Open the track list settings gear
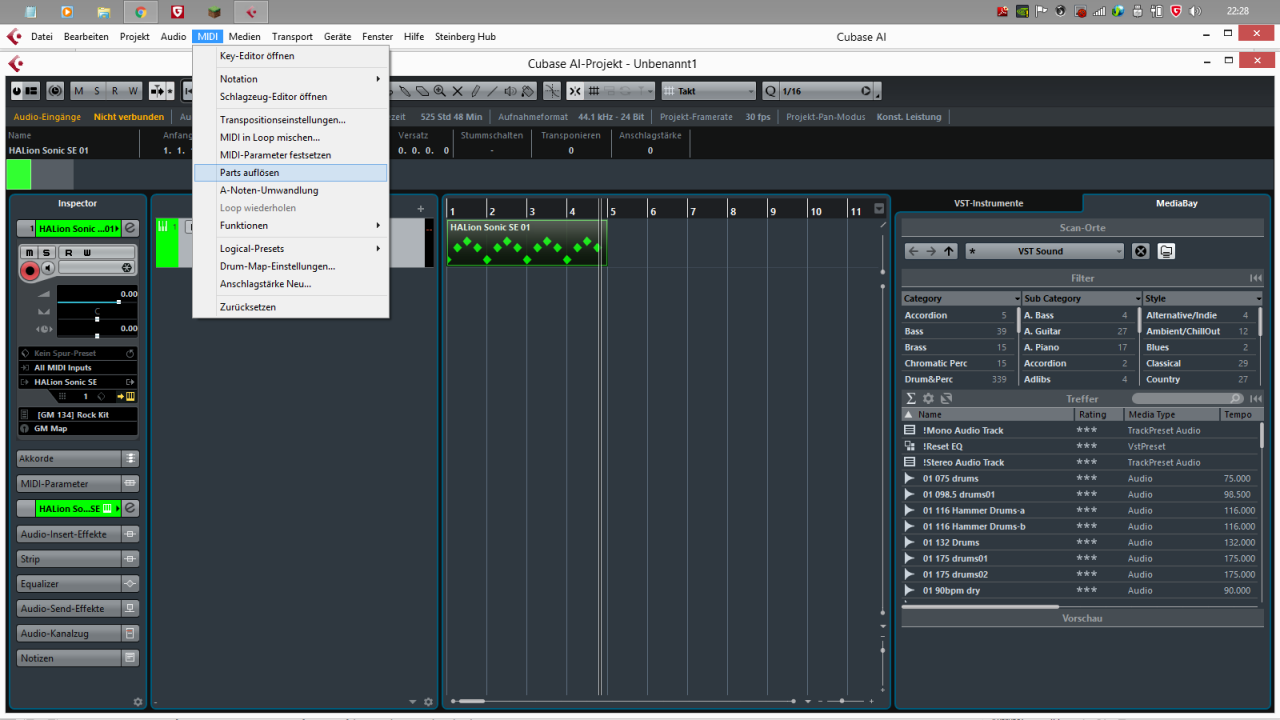1280x720 pixels. (428, 702)
